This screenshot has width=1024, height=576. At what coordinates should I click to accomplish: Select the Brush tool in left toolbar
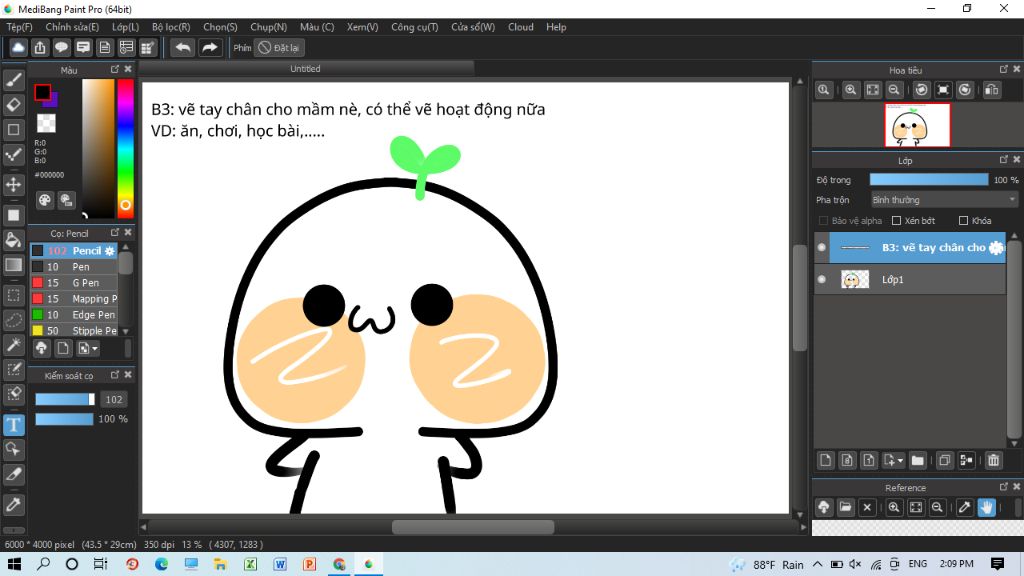coord(14,80)
